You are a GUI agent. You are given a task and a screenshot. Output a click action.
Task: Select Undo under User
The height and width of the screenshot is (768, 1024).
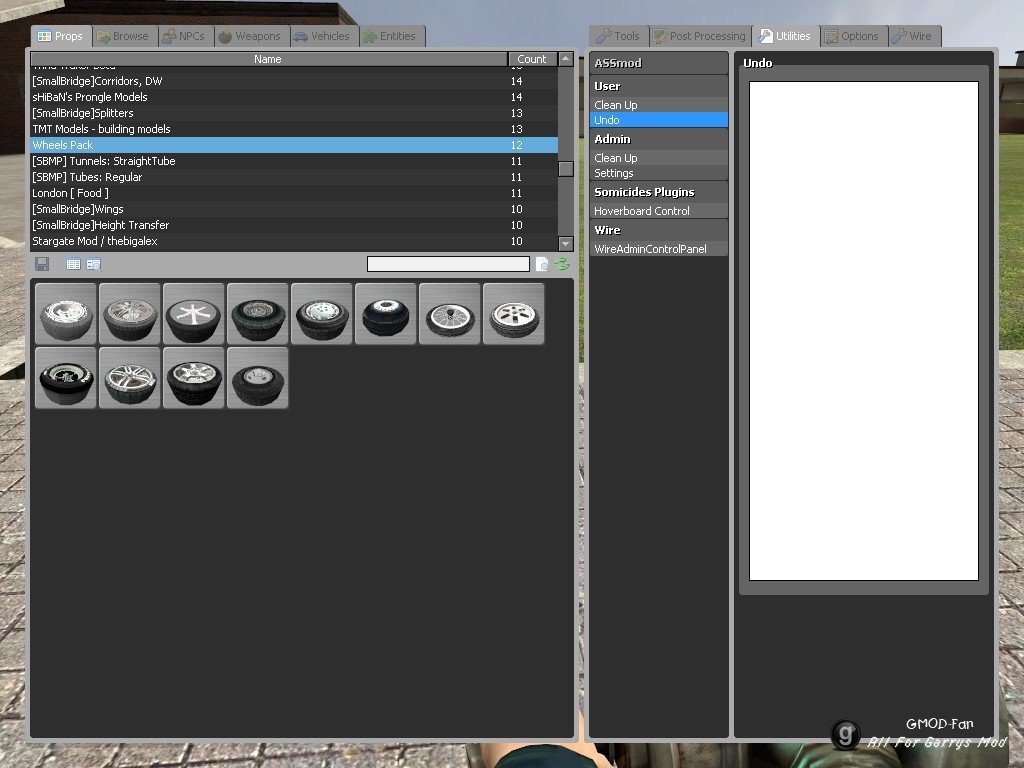[x=658, y=120]
